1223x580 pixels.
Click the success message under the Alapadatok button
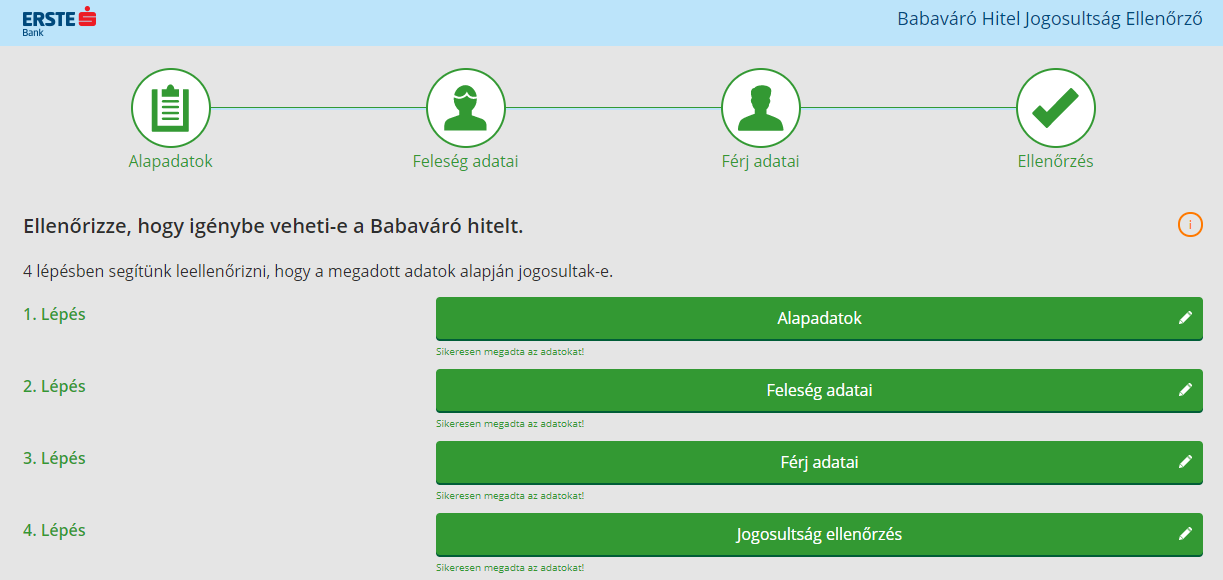(510, 352)
